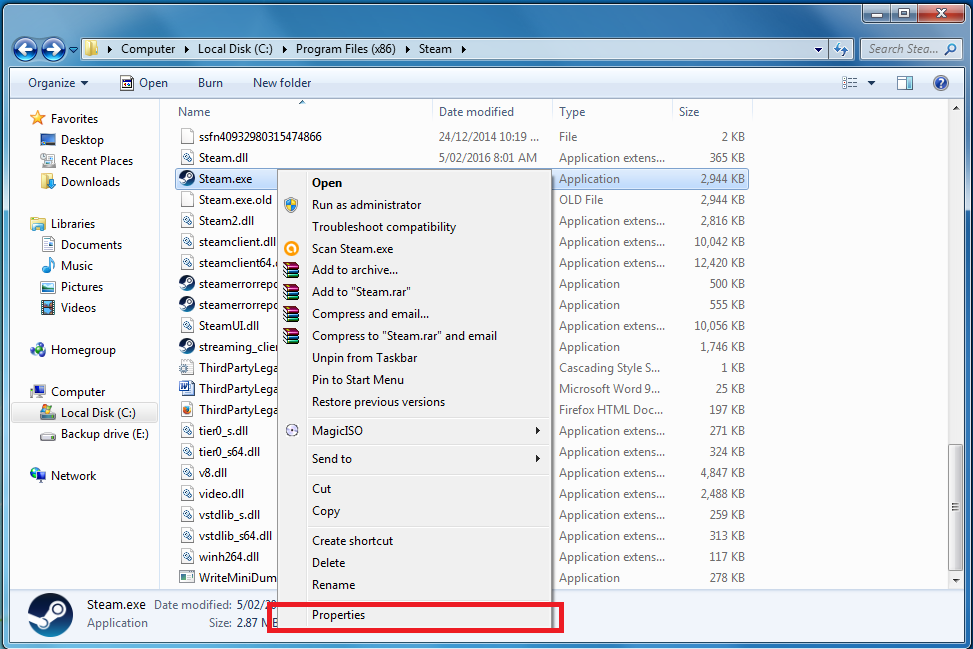Screen dimensions: 973x649
Task: Click the Open toolbar button
Action: tap(144, 83)
